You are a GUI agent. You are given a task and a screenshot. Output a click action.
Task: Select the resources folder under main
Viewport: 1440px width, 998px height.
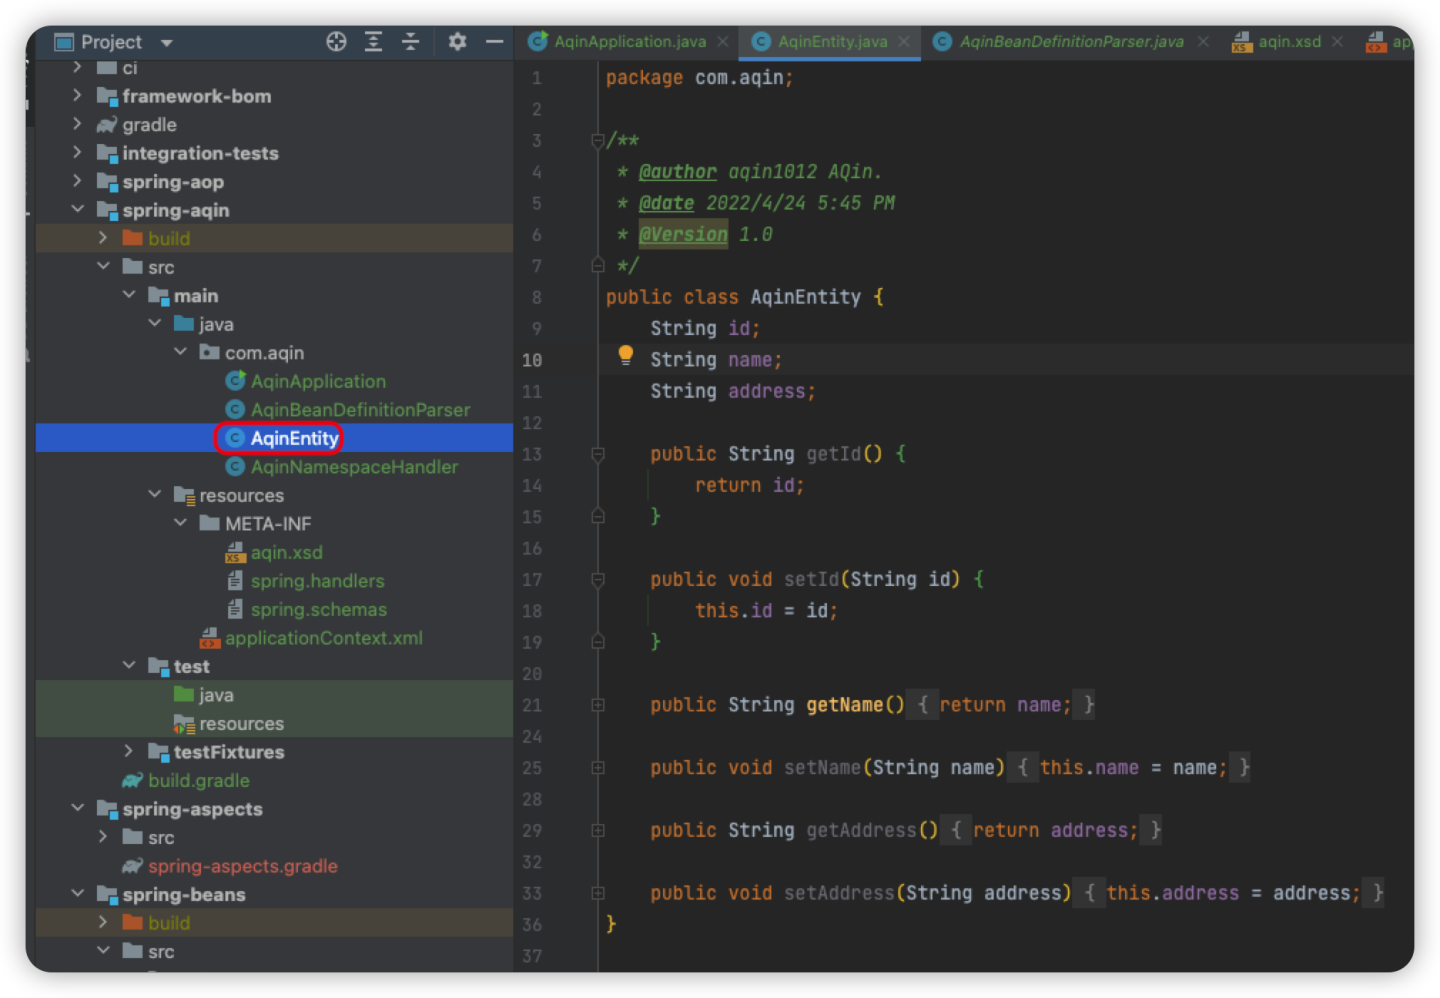click(241, 495)
